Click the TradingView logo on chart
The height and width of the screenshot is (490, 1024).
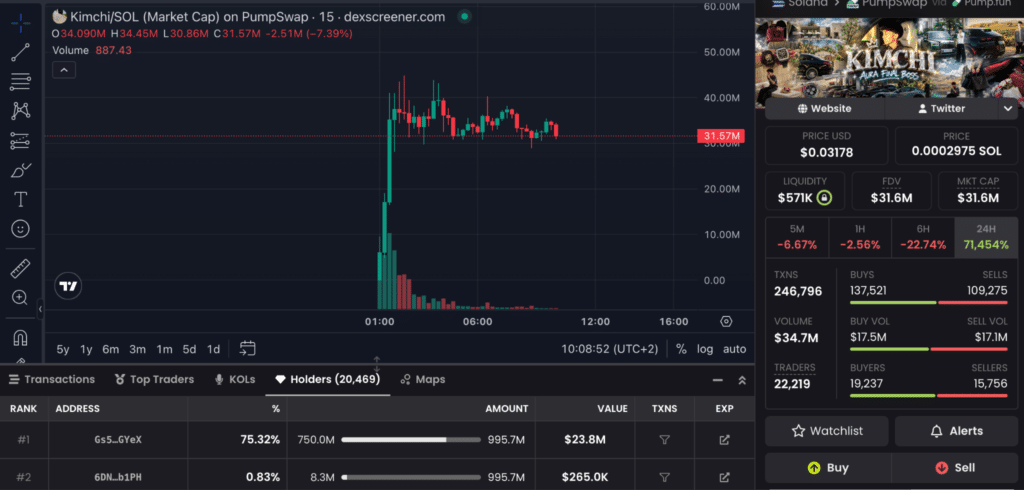[x=68, y=286]
